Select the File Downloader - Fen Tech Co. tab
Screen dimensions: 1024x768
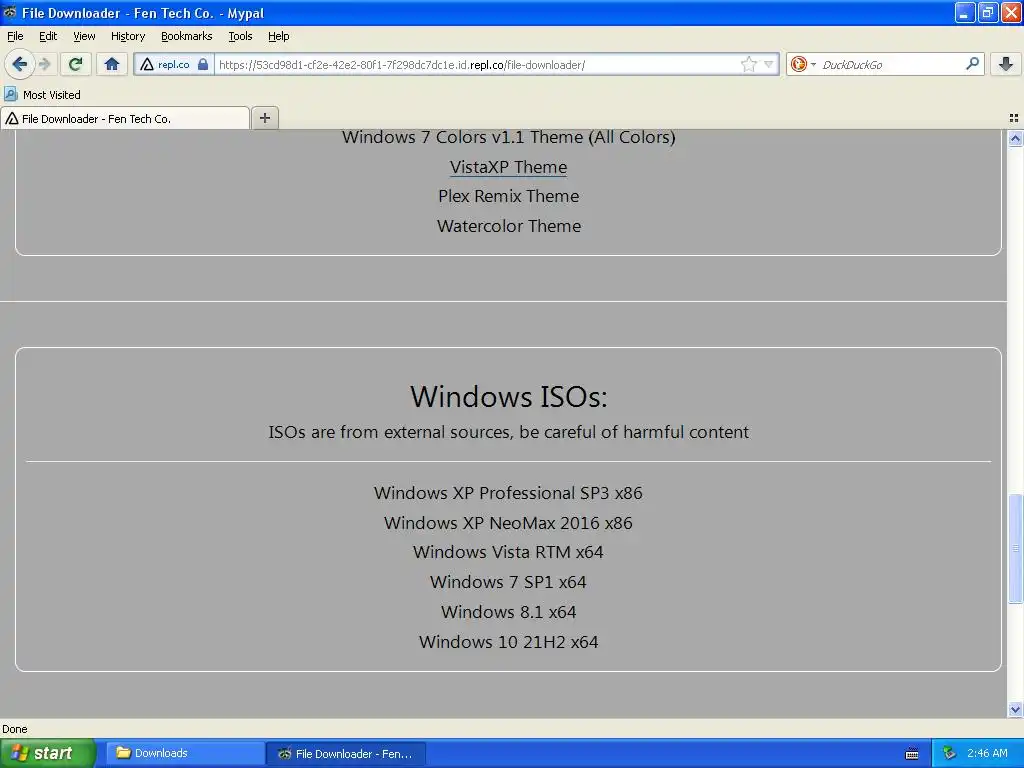(x=125, y=118)
